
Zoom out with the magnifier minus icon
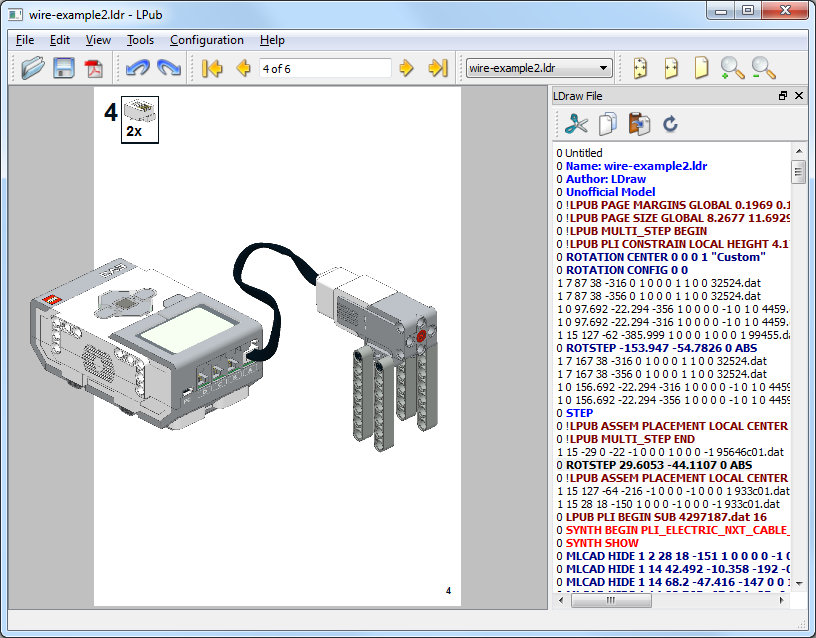[763, 68]
